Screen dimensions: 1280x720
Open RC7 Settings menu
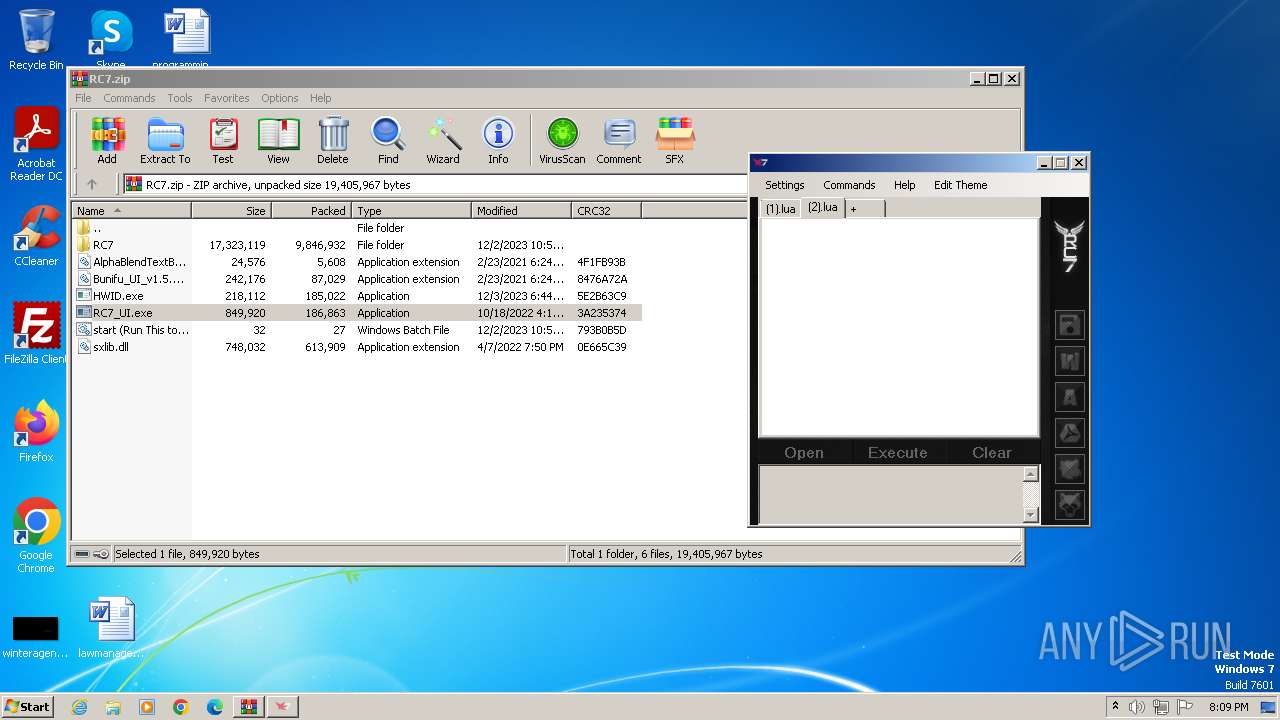tap(785, 185)
